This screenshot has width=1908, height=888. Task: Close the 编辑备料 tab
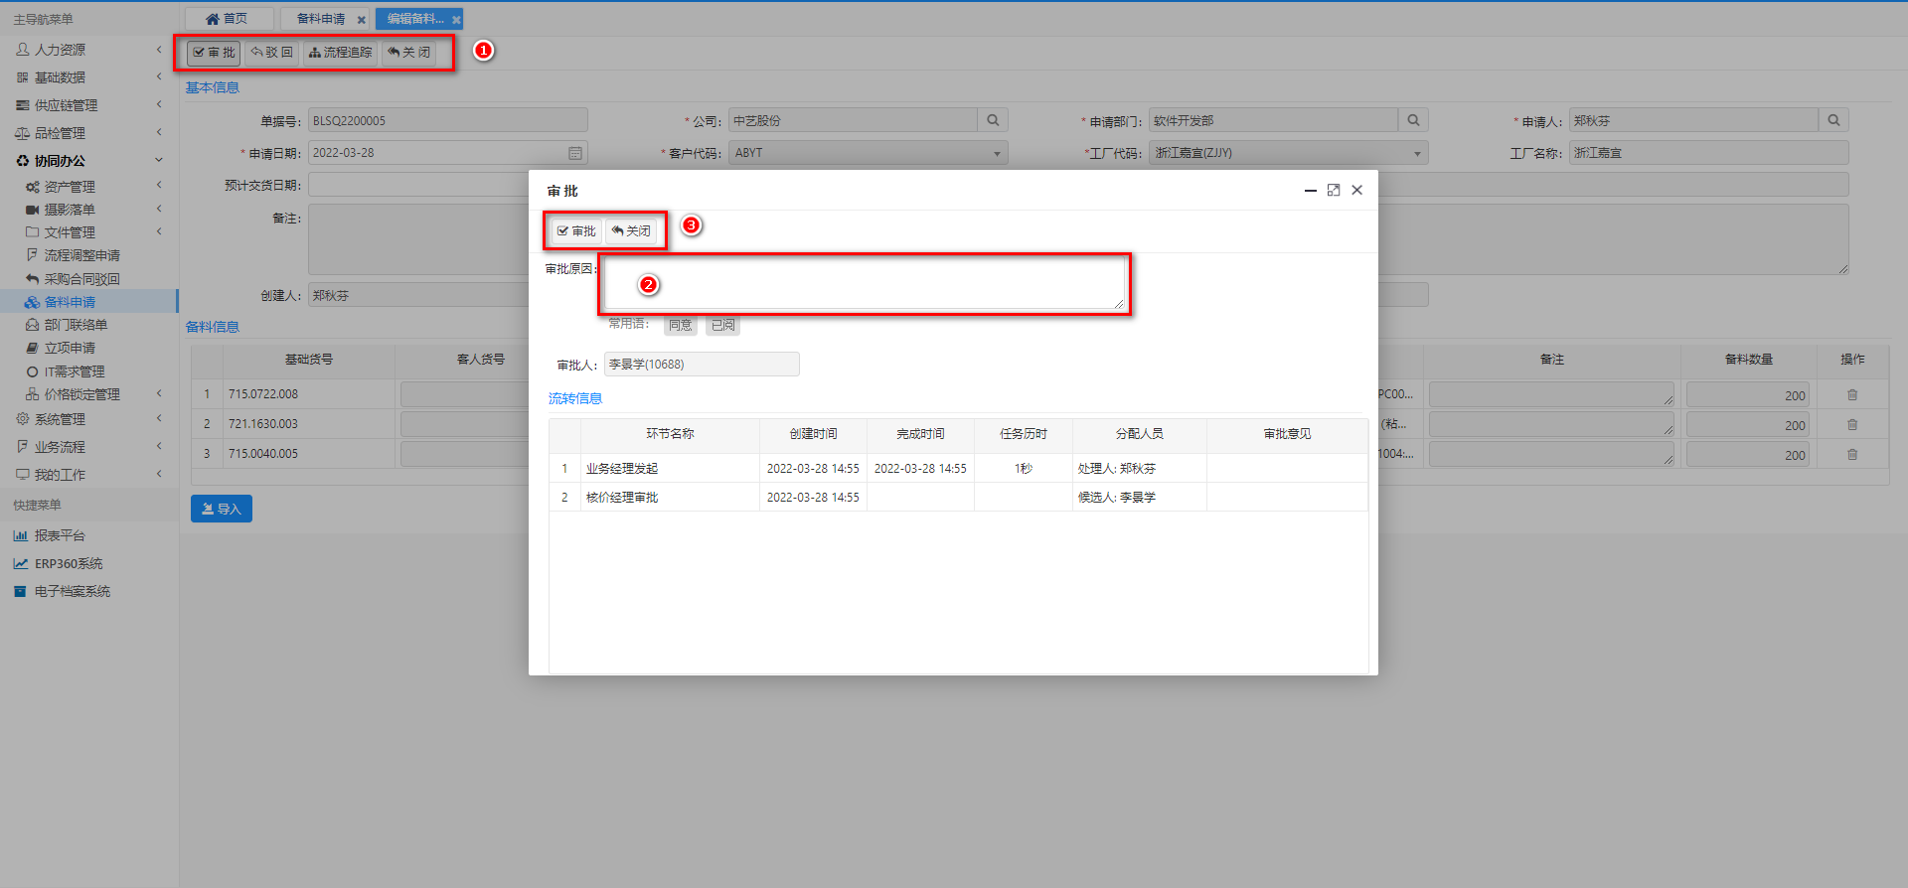[x=456, y=20]
